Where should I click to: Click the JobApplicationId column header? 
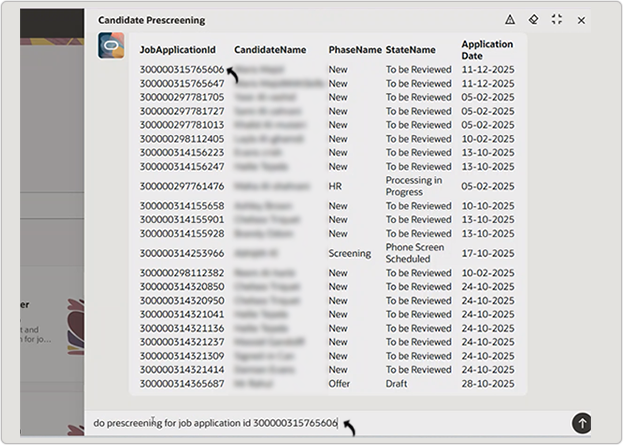click(x=177, y=49)
